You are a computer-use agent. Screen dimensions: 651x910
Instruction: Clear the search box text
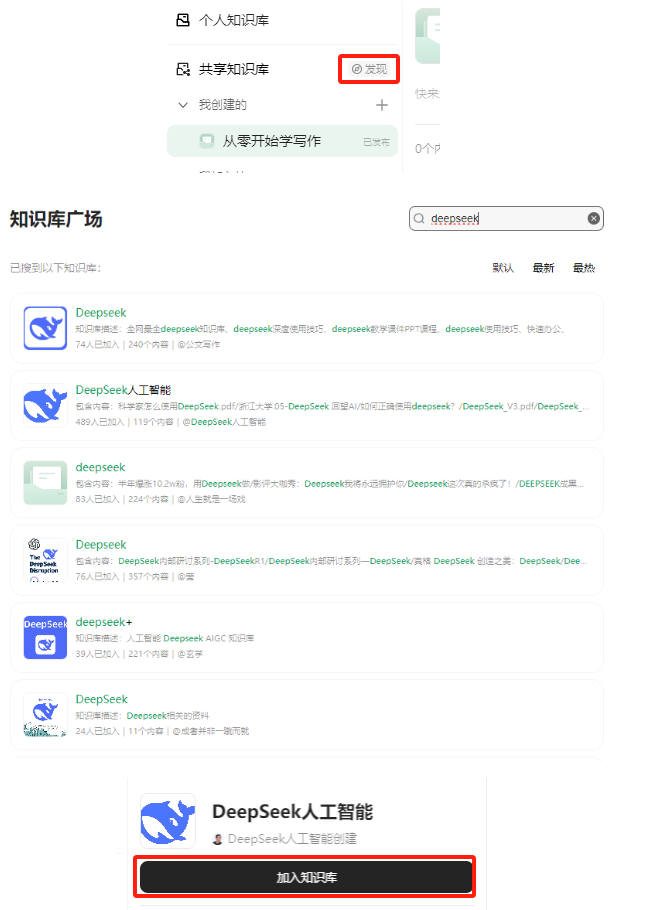pyautogui.click(x=594, y=218)
